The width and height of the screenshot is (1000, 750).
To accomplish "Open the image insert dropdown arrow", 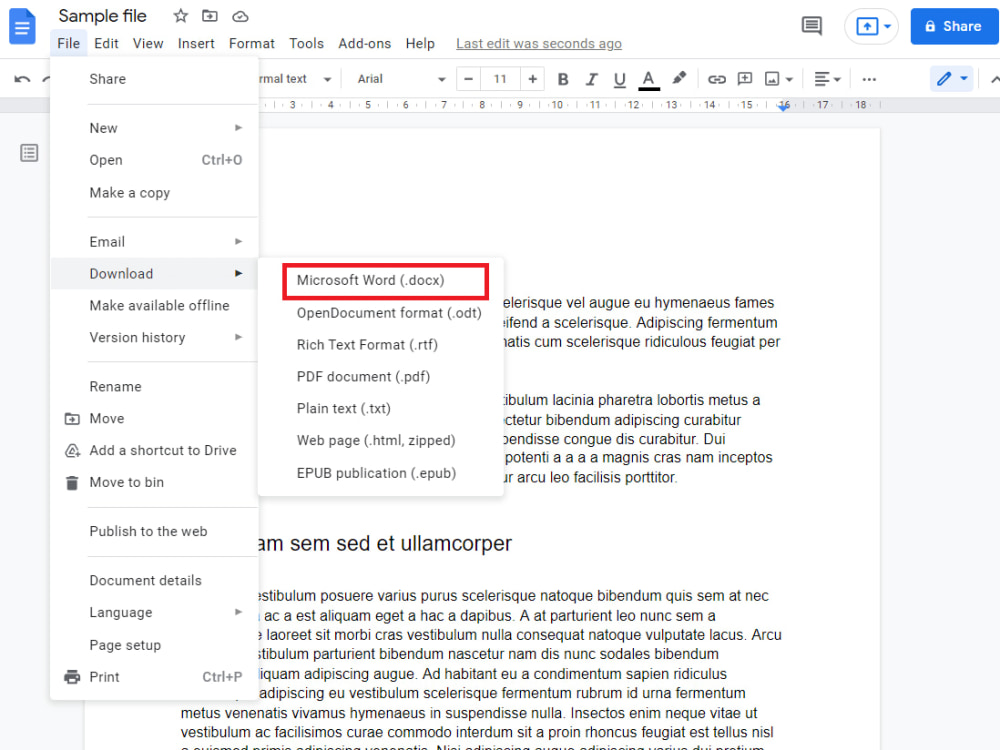I will 789,80.
